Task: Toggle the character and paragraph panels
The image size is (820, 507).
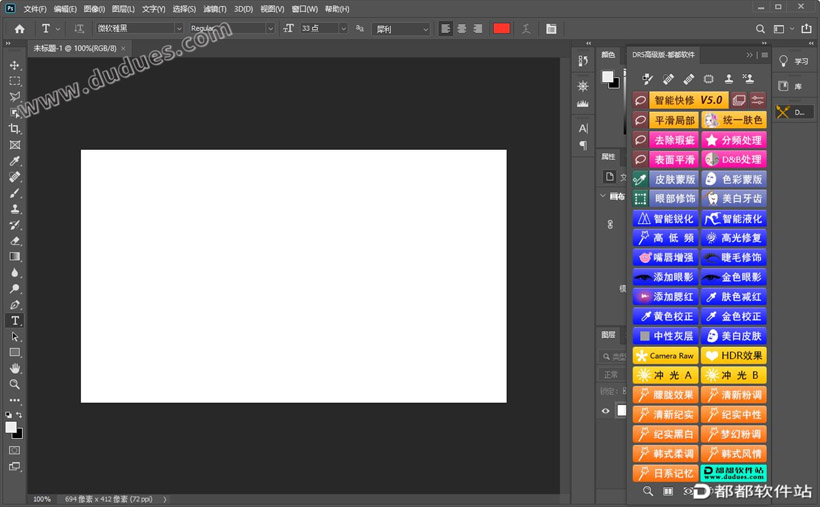Action: coord(551,29)
